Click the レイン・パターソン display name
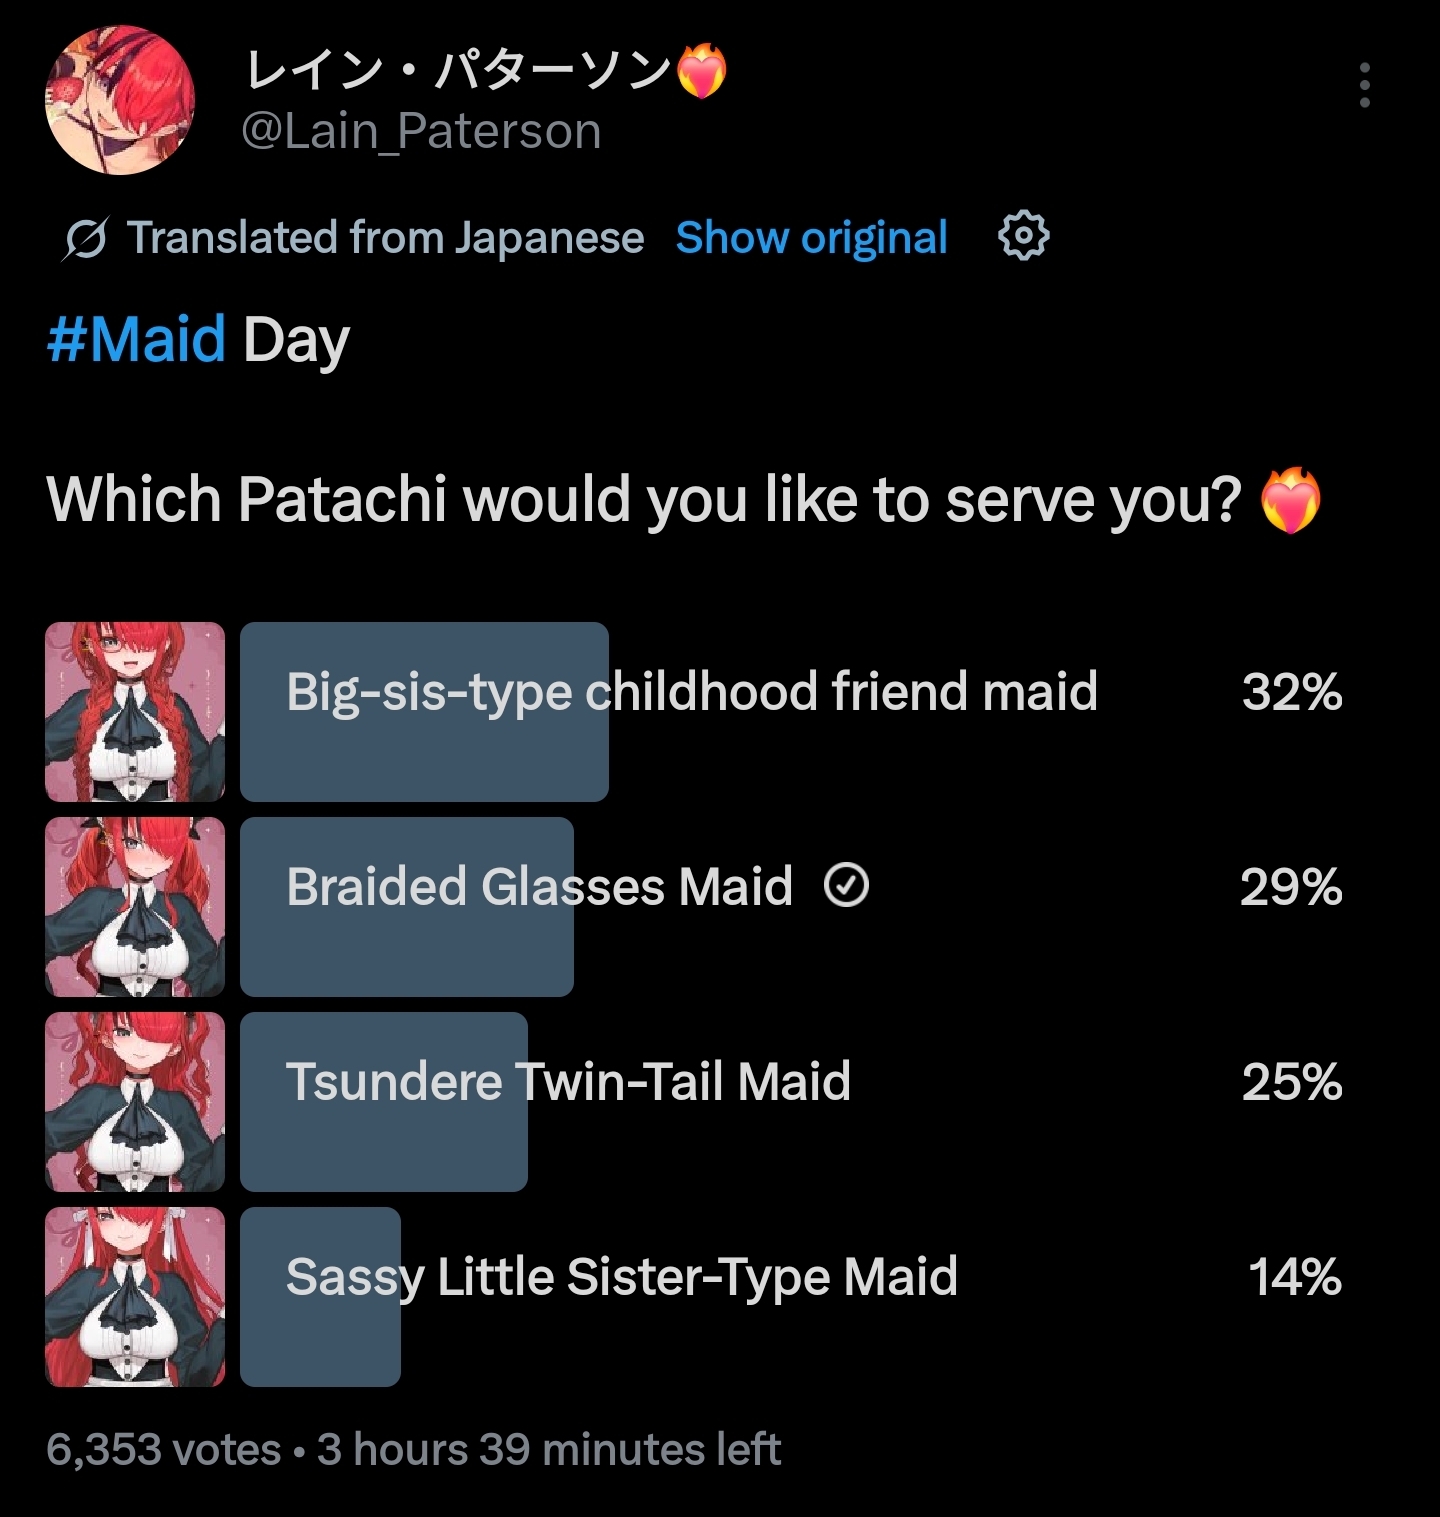Viewport: 1440px width, 1517px height. click(x=457, y=71)
